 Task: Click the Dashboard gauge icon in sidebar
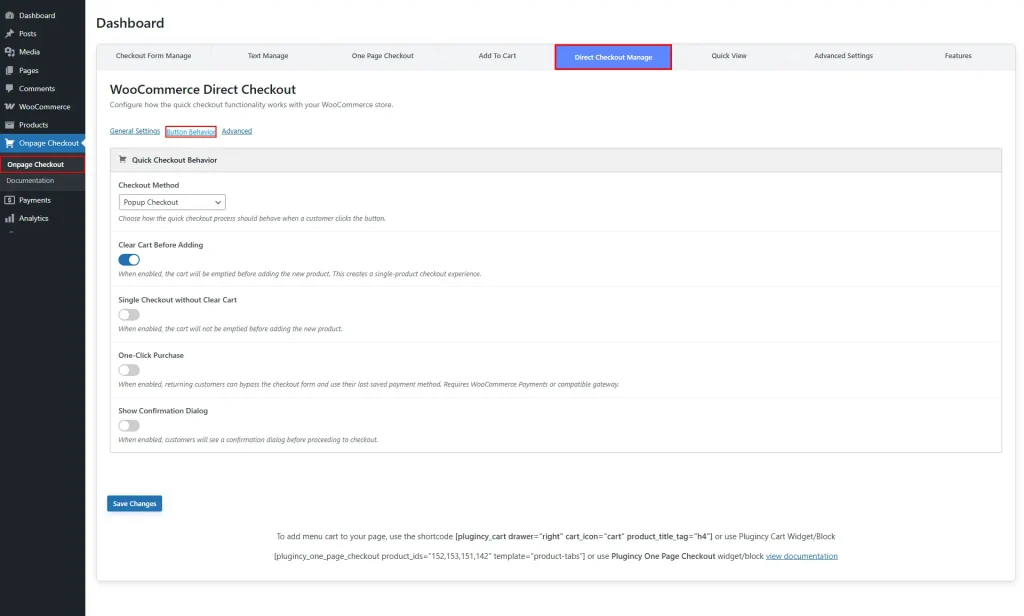9,15
